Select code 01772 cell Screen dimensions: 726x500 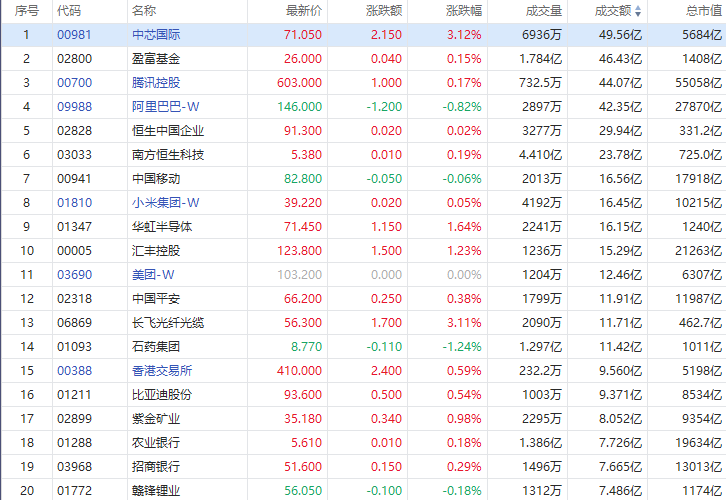(x=74, y=491)
